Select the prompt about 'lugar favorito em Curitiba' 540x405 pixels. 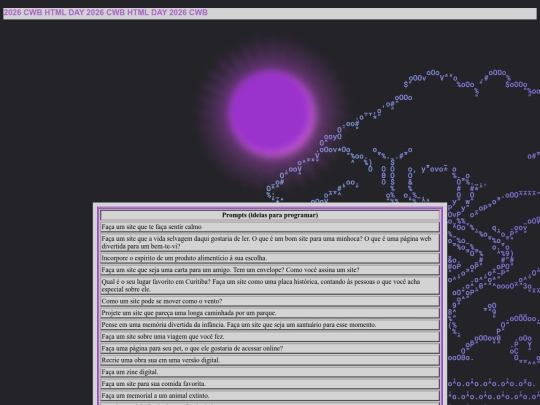[x=270, y=285]
